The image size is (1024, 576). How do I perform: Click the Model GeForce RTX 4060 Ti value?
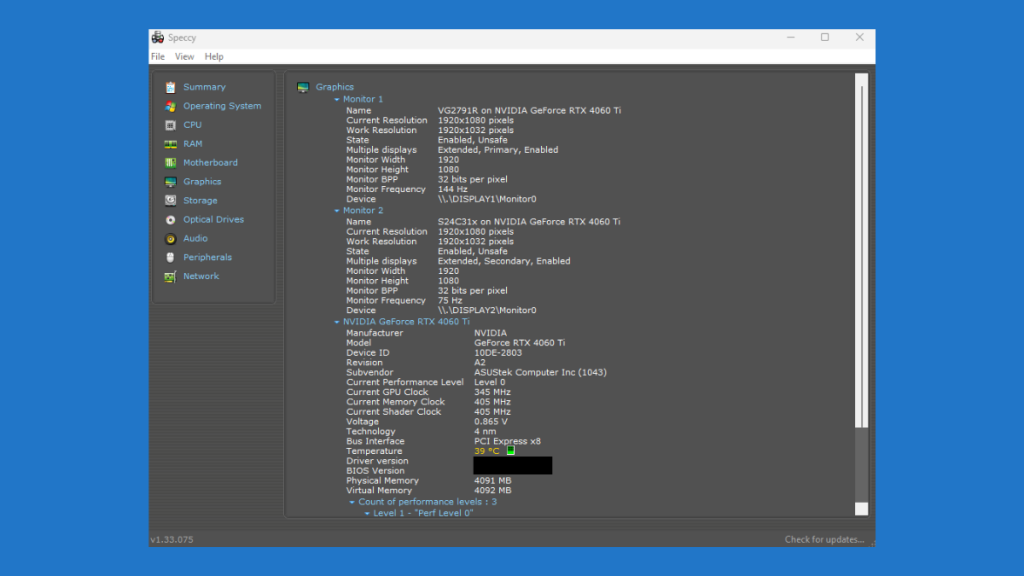(519, 343)
